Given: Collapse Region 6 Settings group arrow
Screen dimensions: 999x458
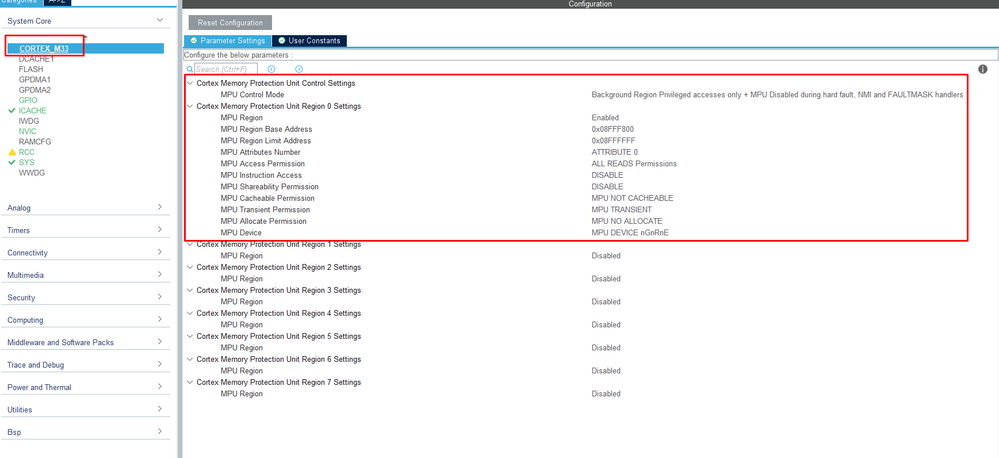Looking at the screenshot, I should (190, 359).
